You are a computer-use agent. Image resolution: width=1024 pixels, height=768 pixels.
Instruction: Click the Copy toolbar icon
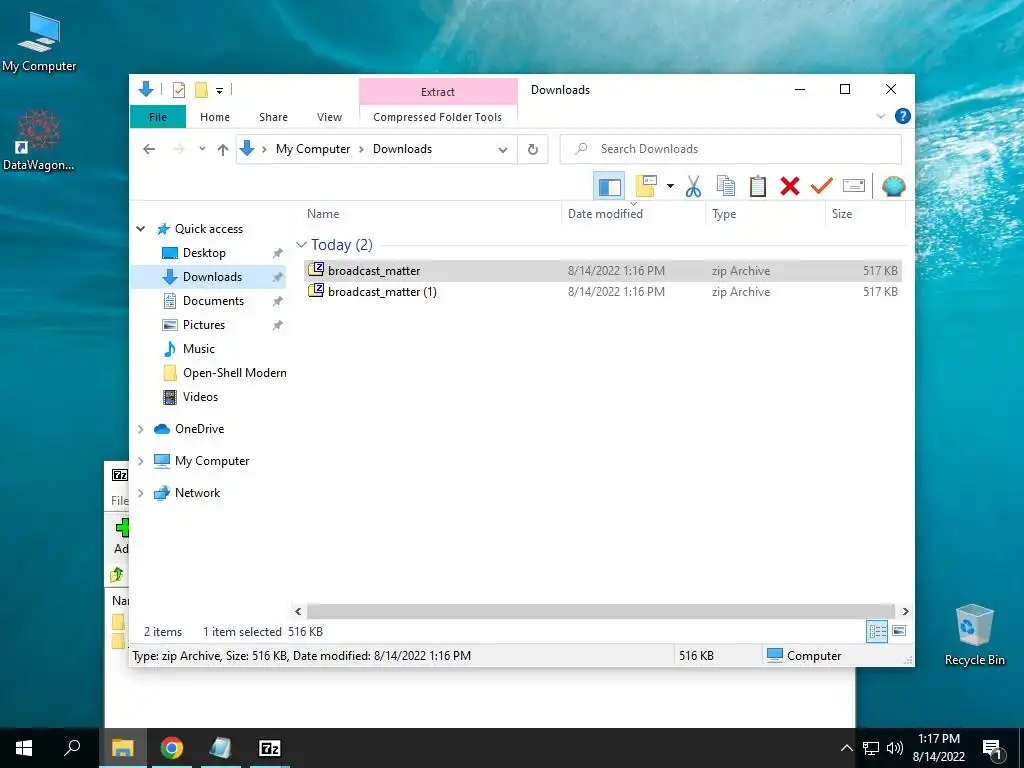coord(726,187)
